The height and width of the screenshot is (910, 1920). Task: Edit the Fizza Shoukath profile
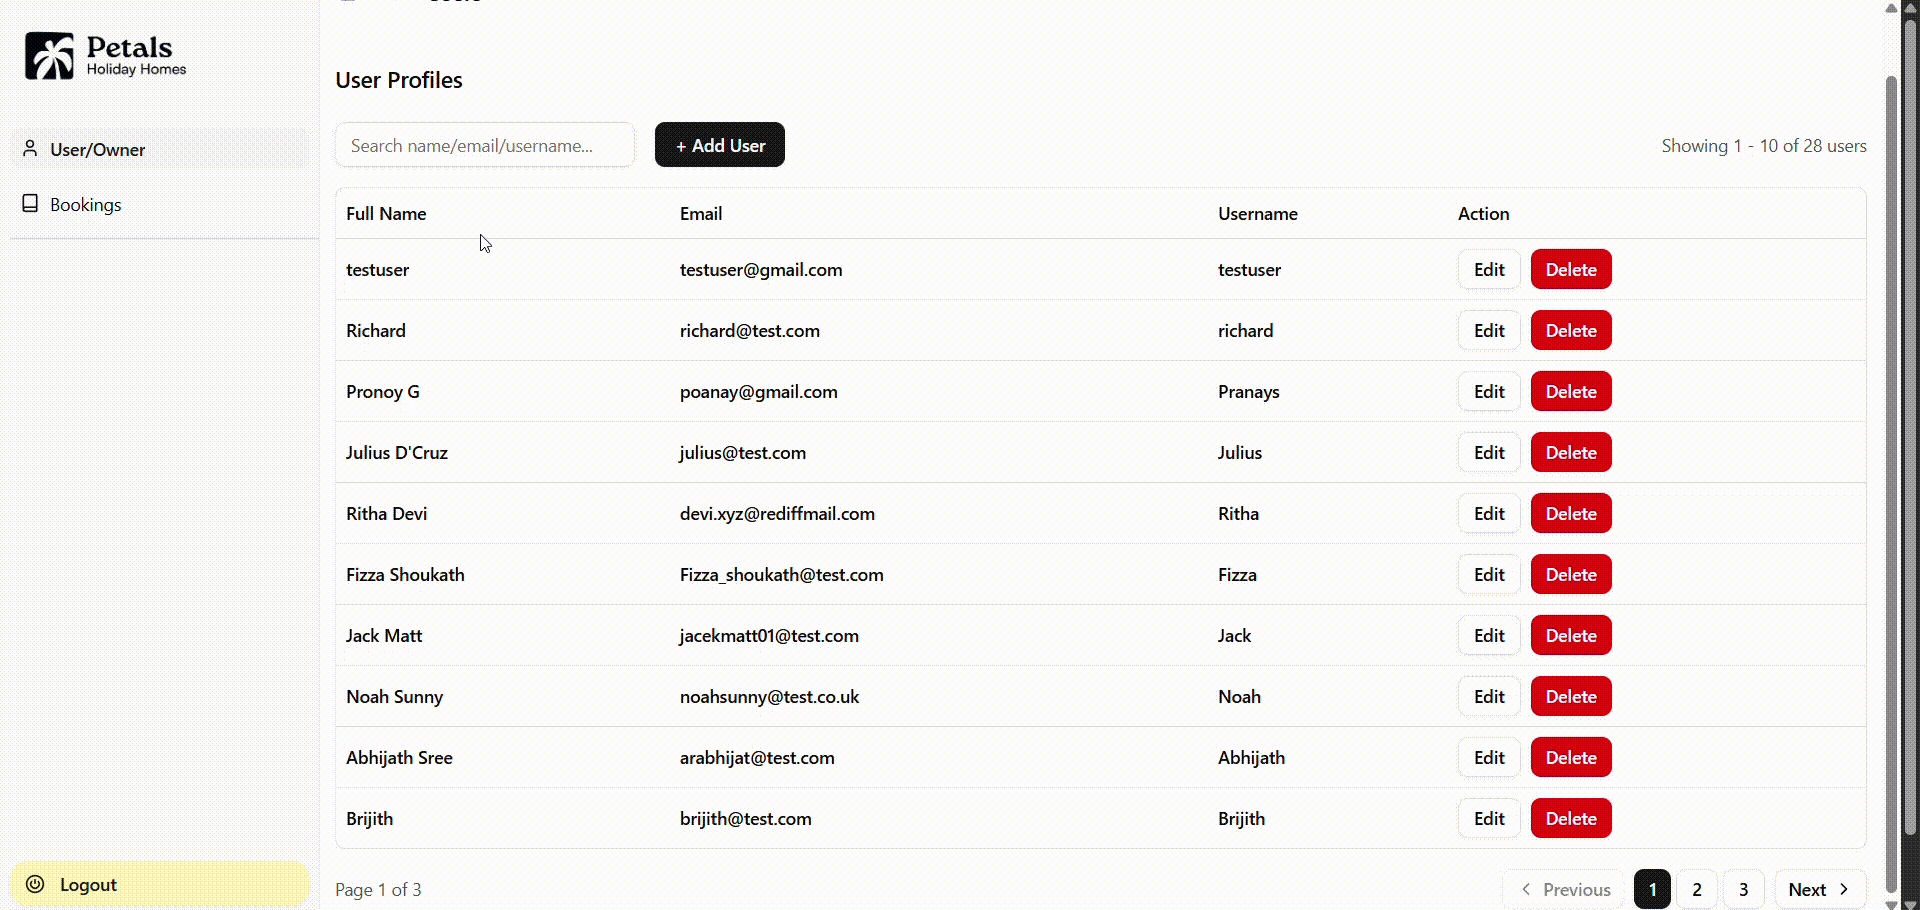(1488, 575)
